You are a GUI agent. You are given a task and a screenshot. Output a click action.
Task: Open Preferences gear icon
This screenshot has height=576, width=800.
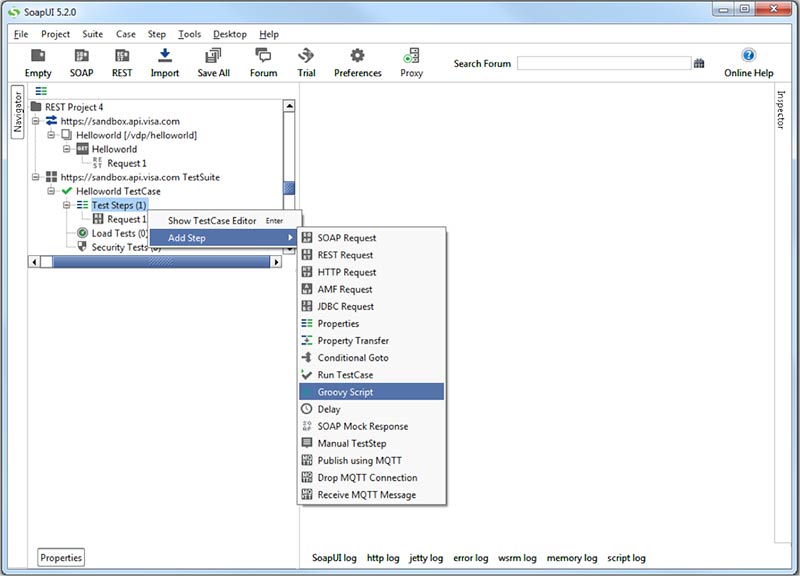point(357,56)
